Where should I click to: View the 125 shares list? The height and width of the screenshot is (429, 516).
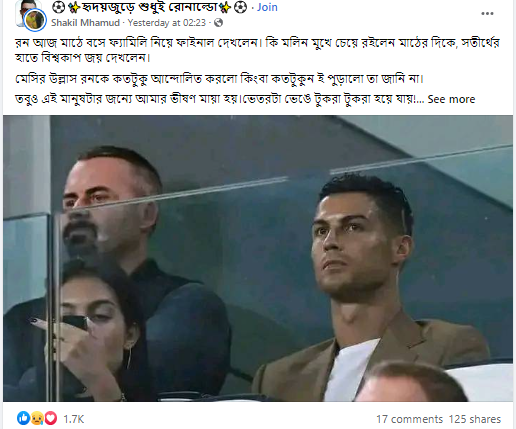click(475, 419)
